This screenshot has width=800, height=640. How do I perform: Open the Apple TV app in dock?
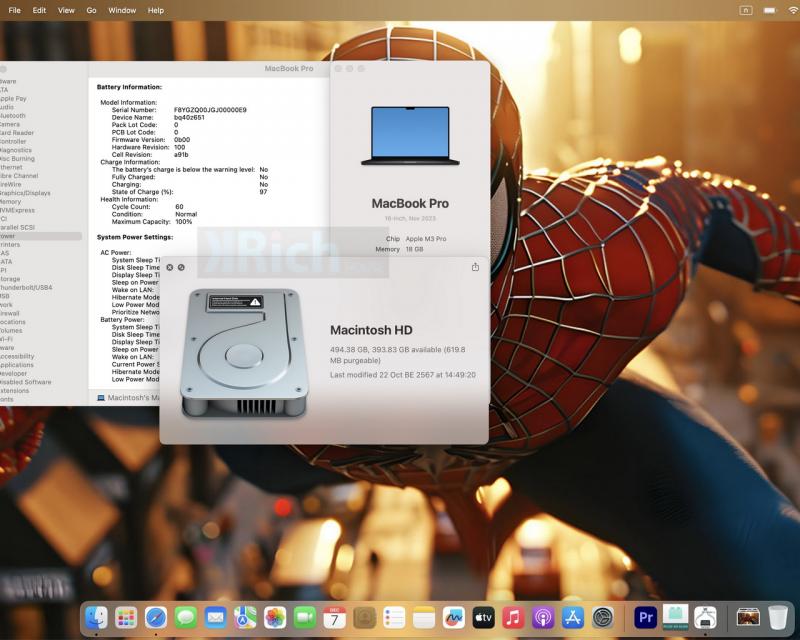(x=483, y=618)
